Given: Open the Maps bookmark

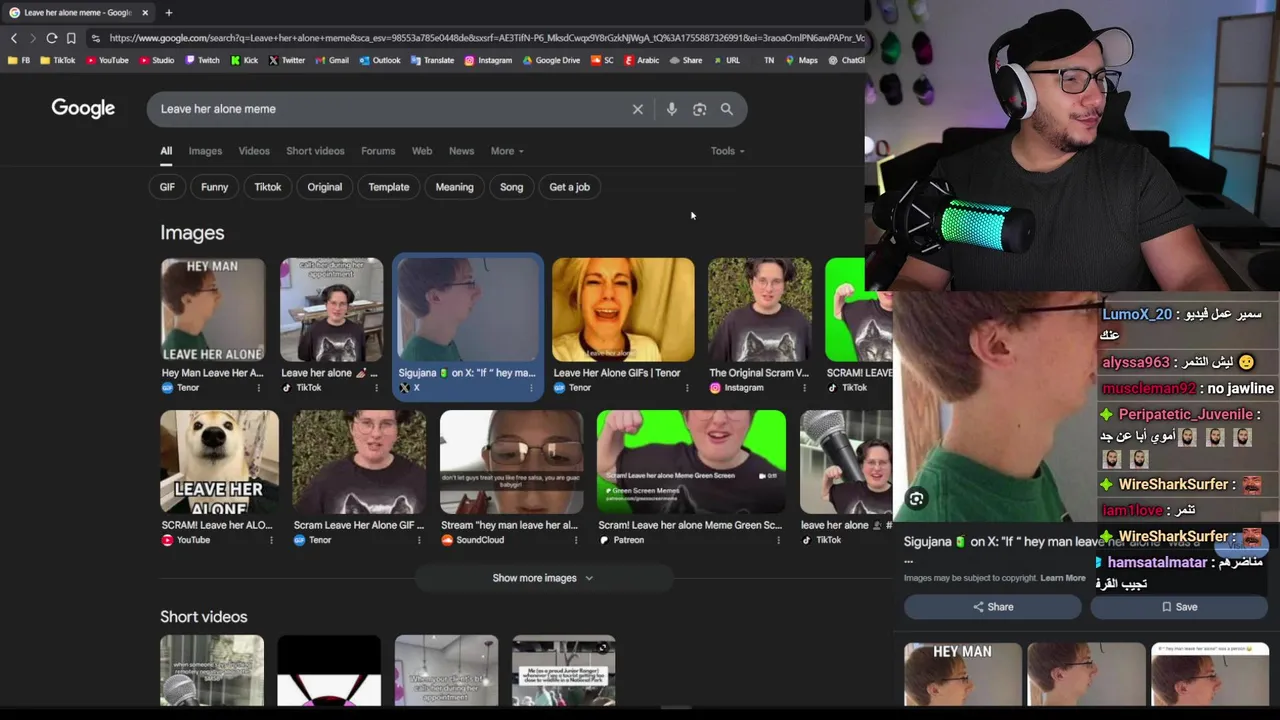Looking at the screenshot, I should [x=801, y=60].
